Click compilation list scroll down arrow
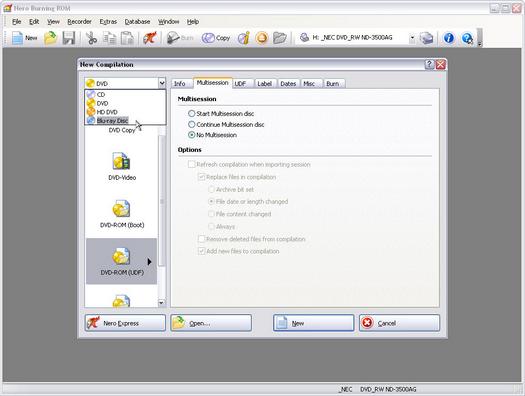This screenshot has height=396, width=525. click(x=161, y=303)
